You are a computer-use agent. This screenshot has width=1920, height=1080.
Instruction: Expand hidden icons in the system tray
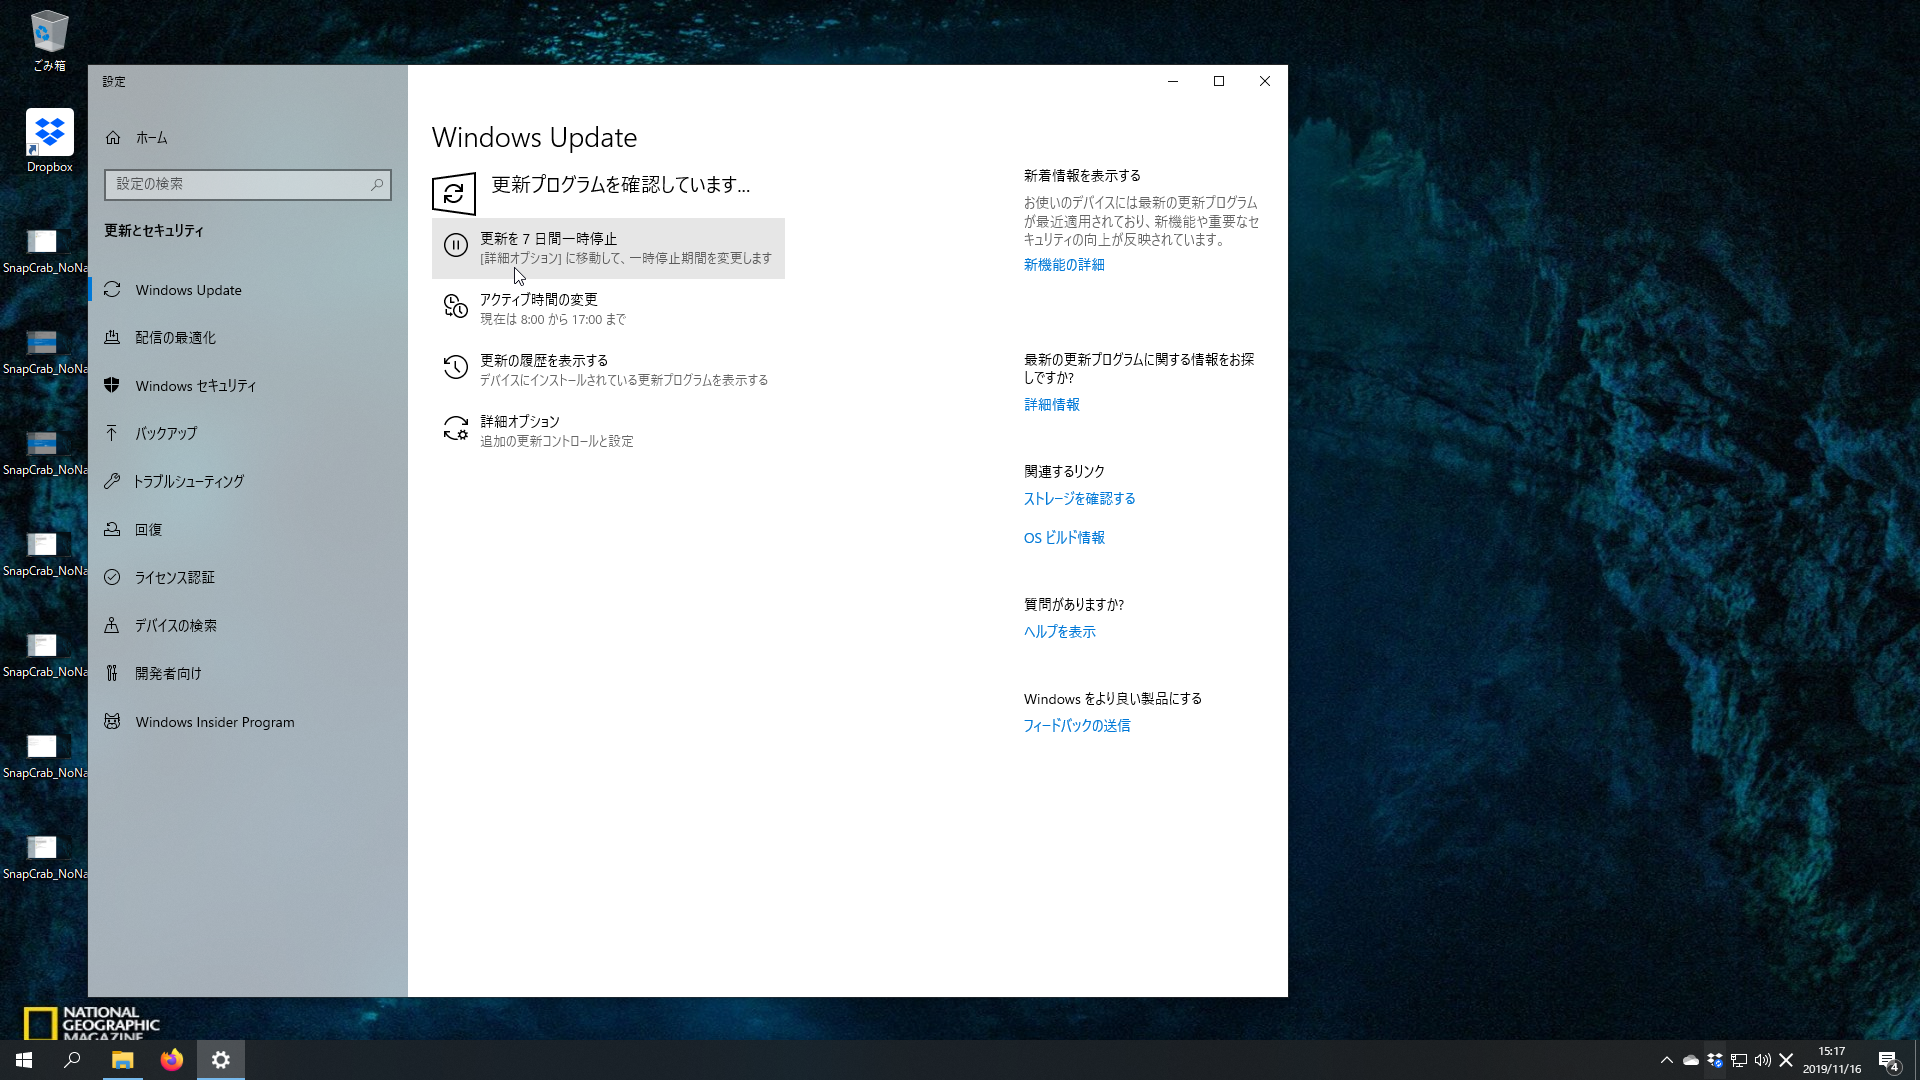pos(1666,1060)
